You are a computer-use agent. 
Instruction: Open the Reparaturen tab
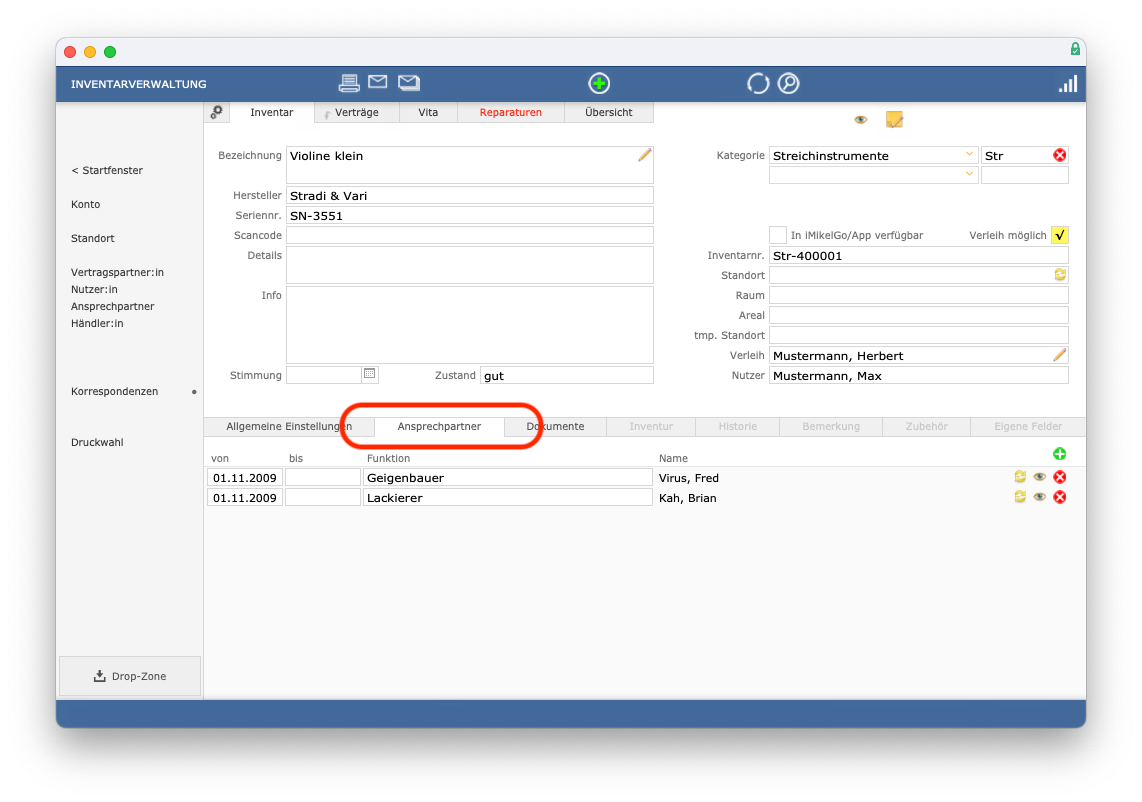point(511,112)
